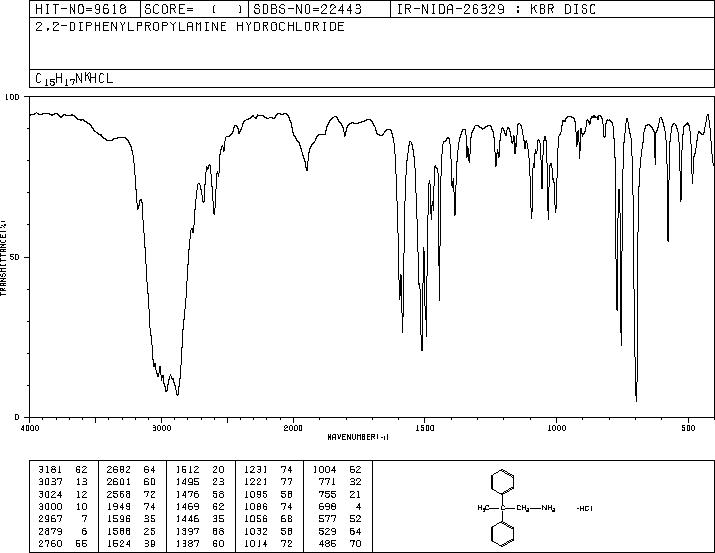Click the HCl label beside the structure
Viewport: 715px width, 553px height.
point(585,508)
